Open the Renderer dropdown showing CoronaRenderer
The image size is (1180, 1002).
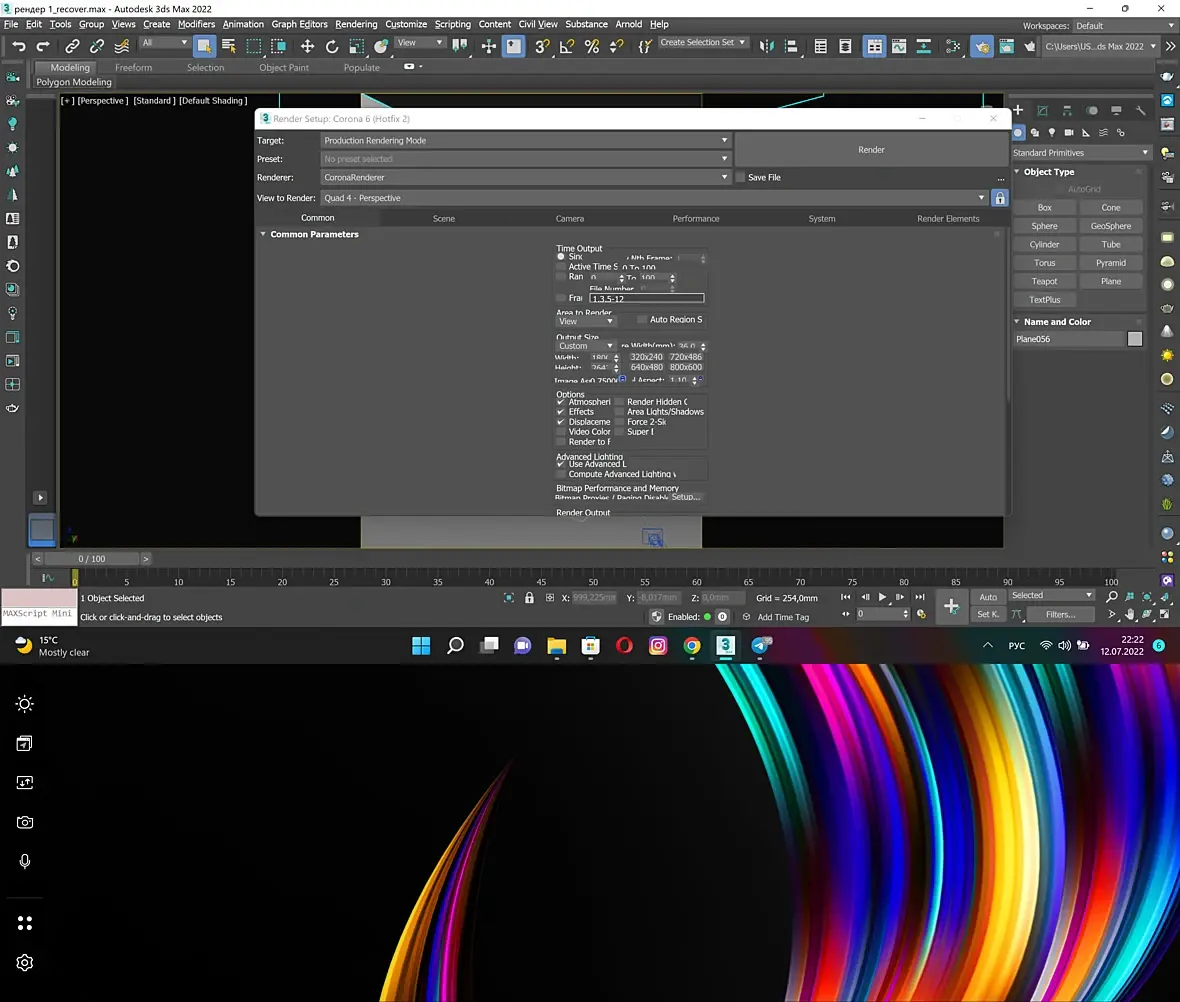pos(526,178)
